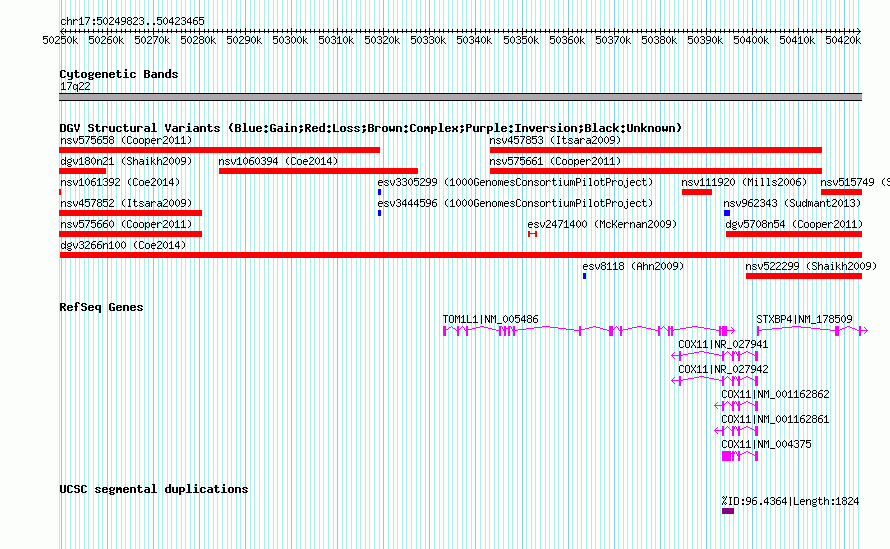Open variant nsv457852 (Itsara2009)
890x549 pixels.
(x=126, y=203)
